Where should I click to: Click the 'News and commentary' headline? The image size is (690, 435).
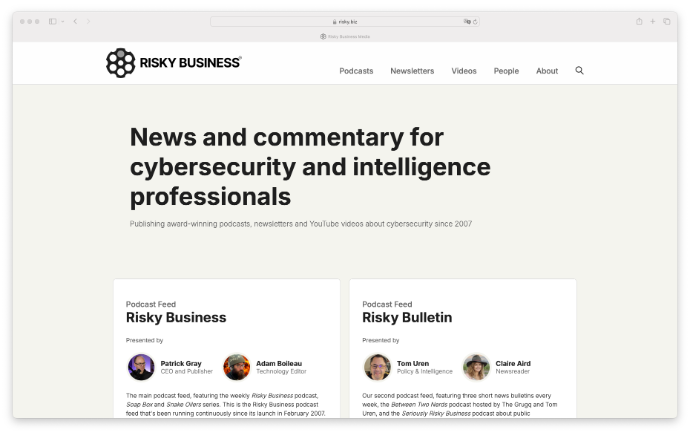[x=310, y=167]
